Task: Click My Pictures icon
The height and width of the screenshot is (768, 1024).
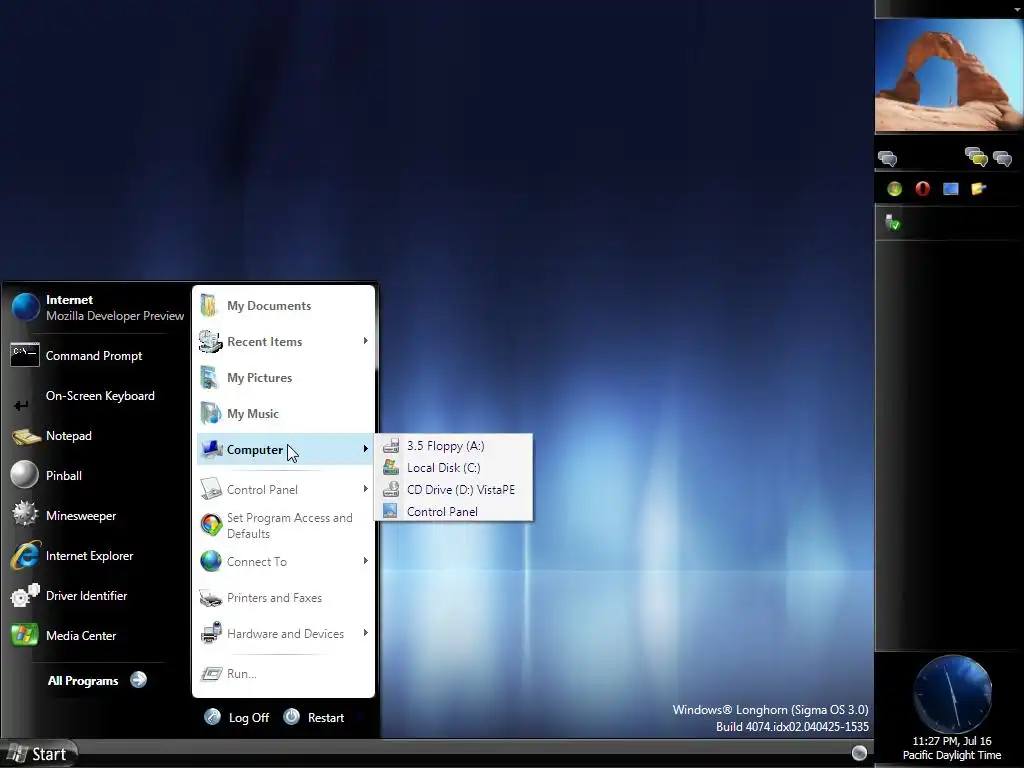Action: (x=209, y=377)
